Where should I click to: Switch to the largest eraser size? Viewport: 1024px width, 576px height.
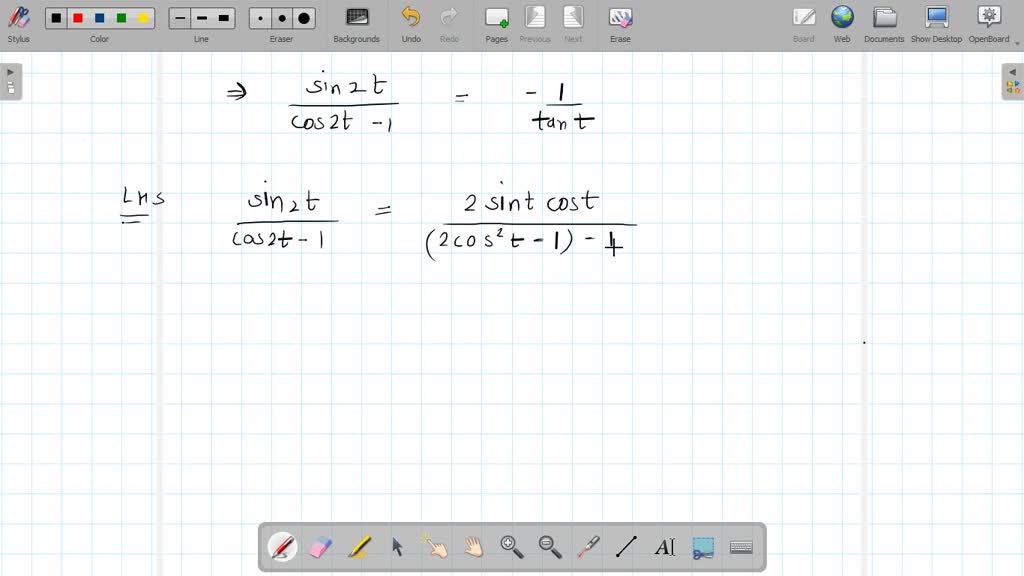[x=302, y=17]
